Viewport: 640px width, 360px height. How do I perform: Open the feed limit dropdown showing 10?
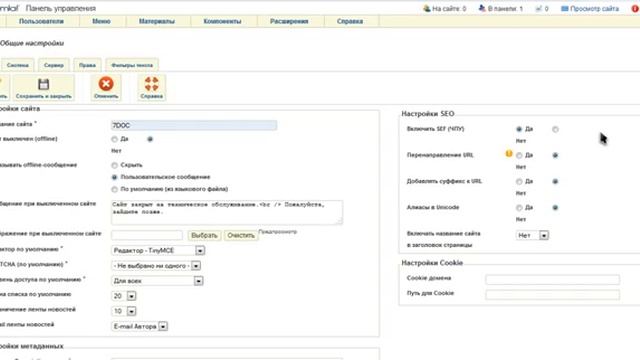(x=124, y=311)
